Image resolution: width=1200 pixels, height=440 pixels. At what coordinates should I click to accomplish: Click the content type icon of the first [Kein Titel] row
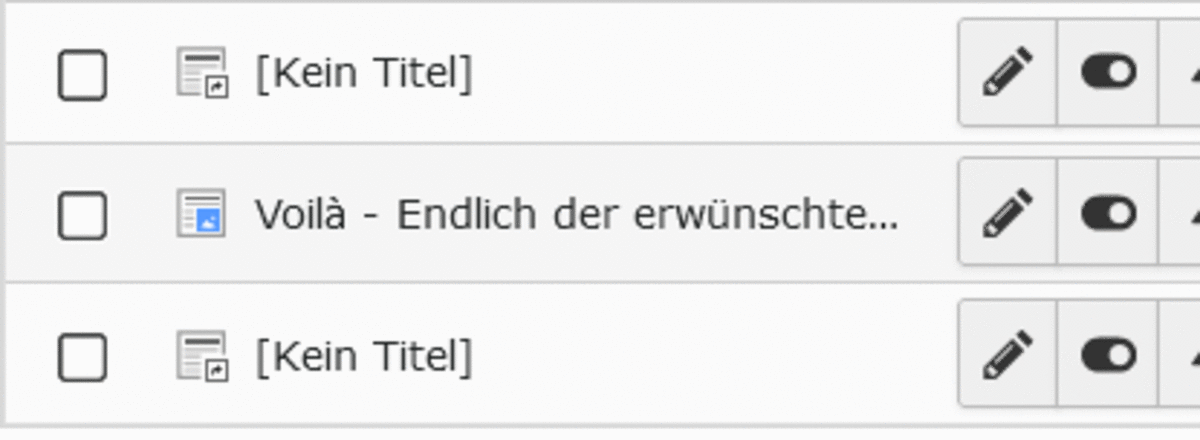pos(202,74)
